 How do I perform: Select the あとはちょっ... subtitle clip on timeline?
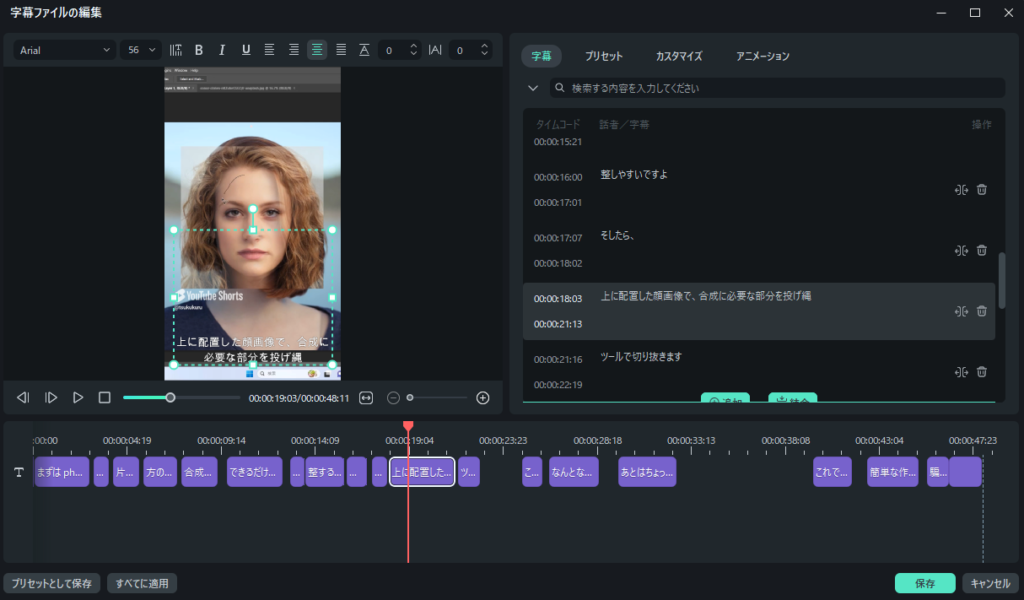pyautogui.click(x=647, y=472)
